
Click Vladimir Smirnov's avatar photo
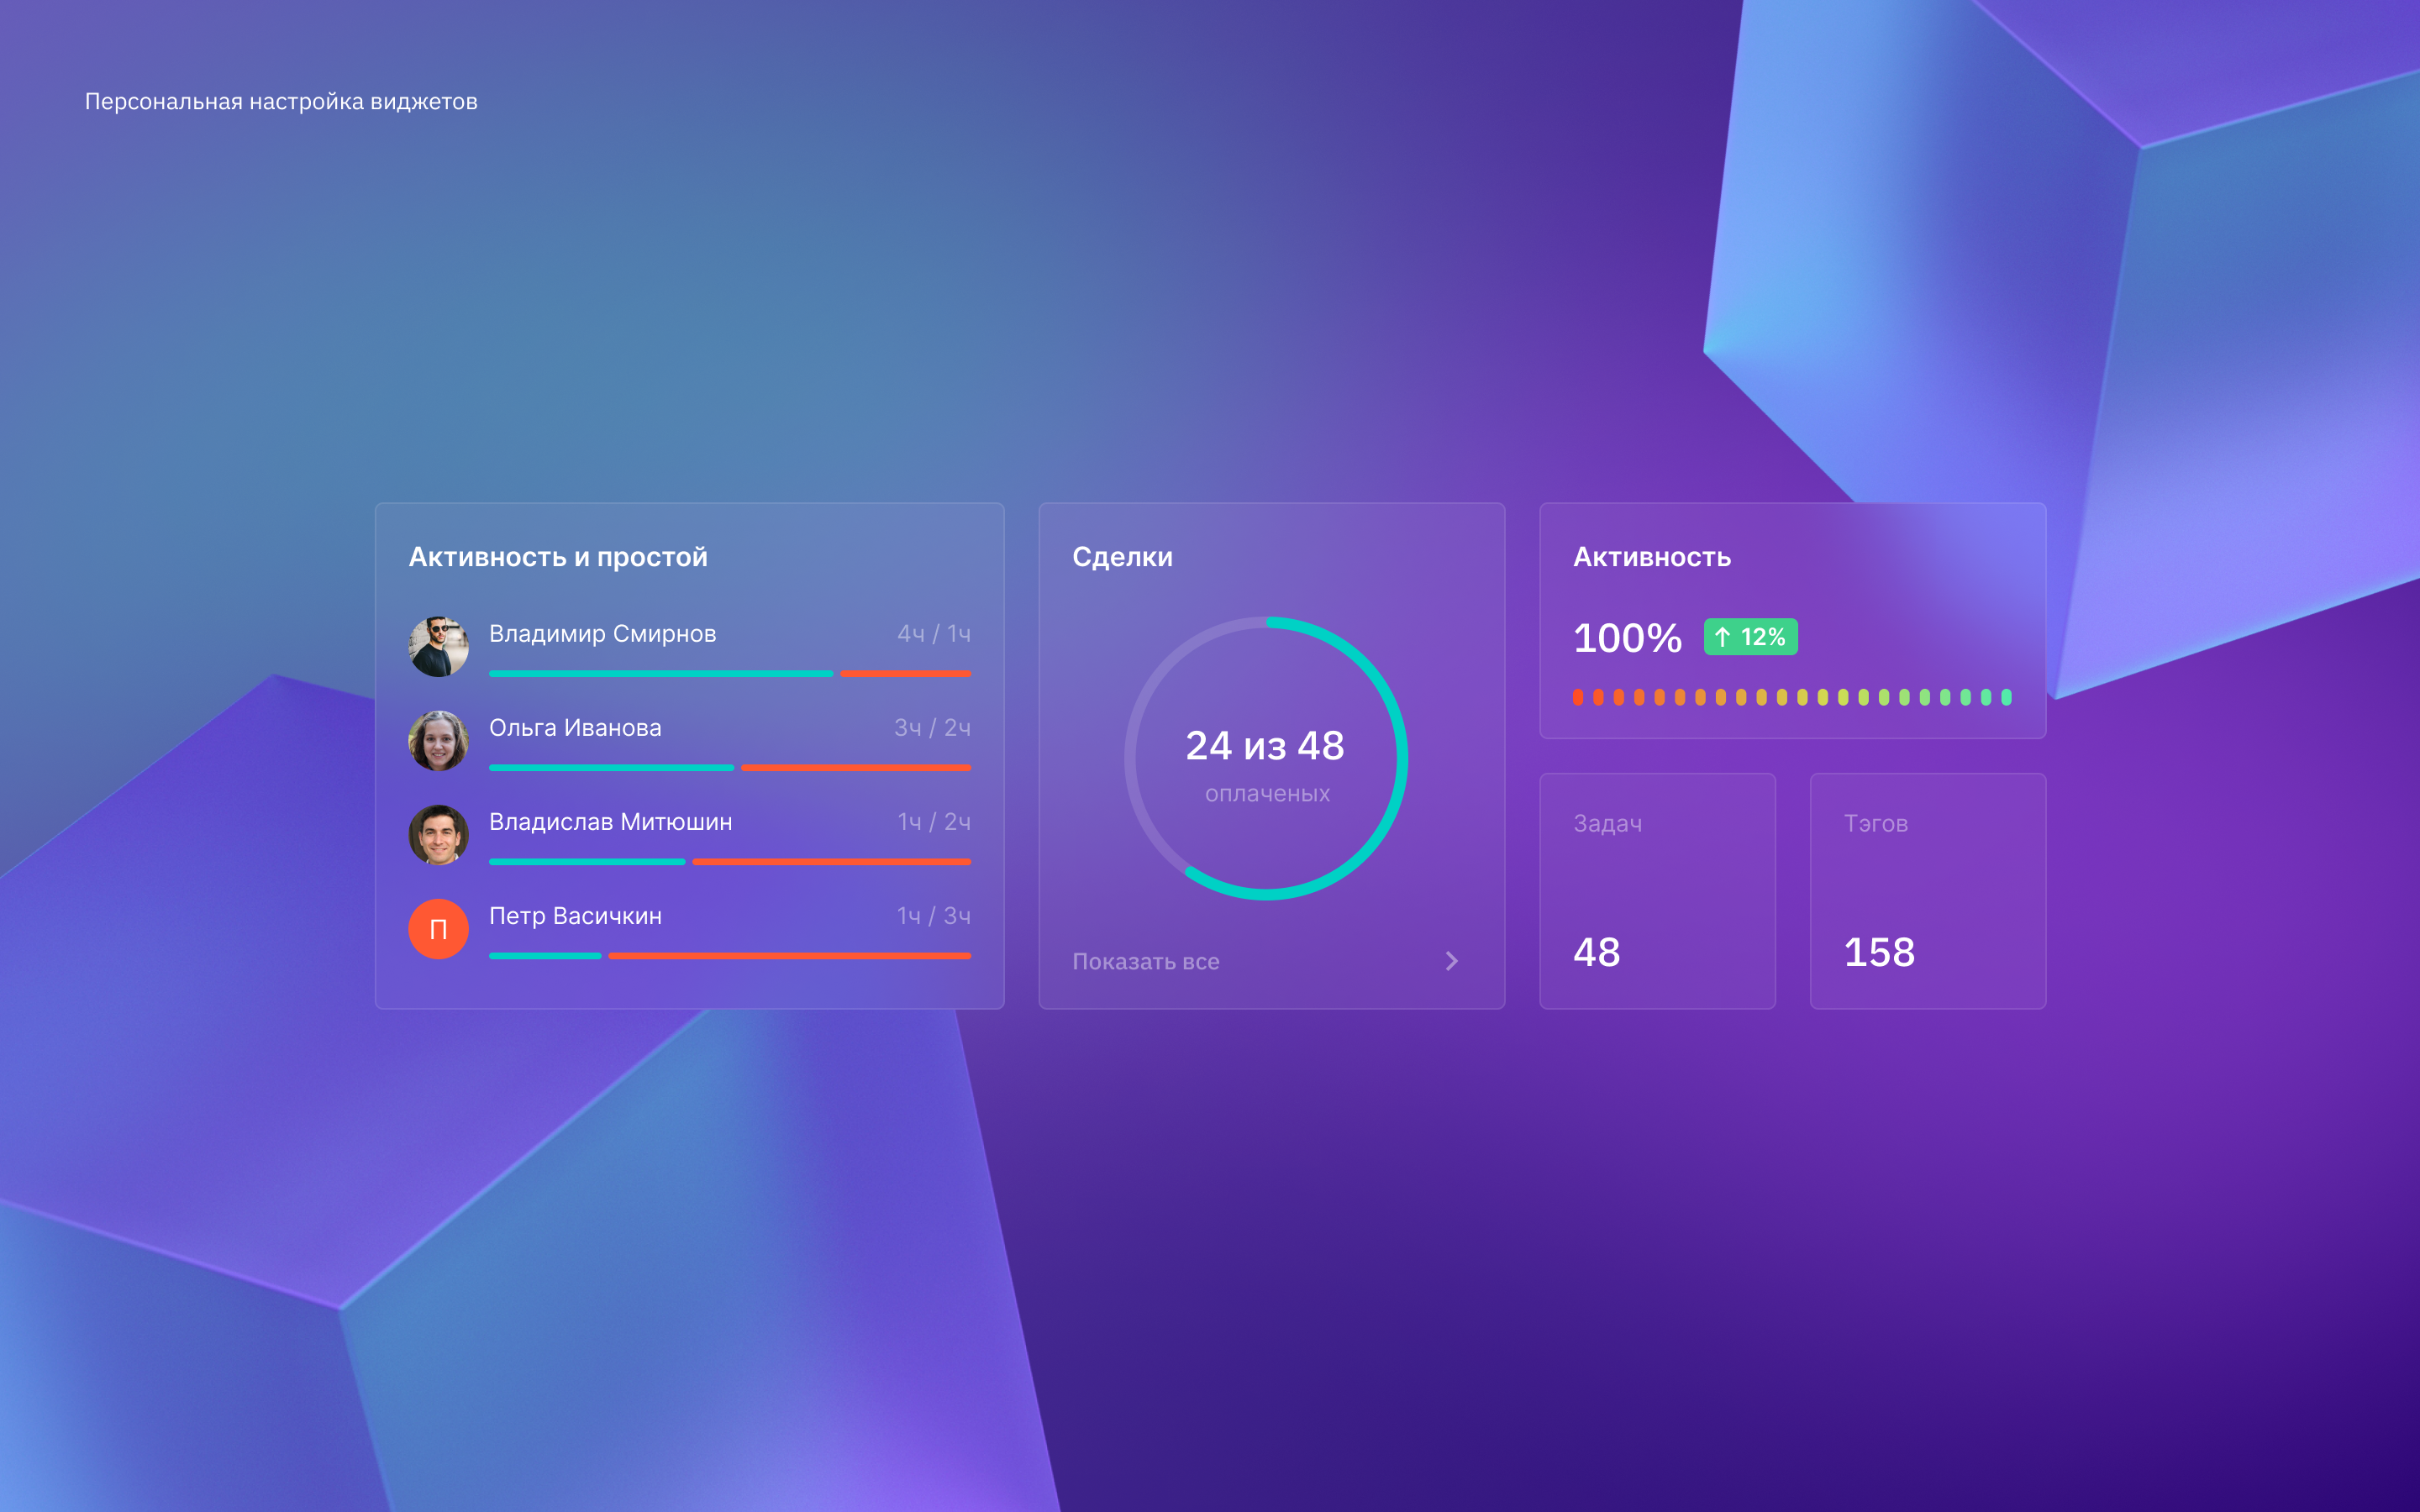438,647
